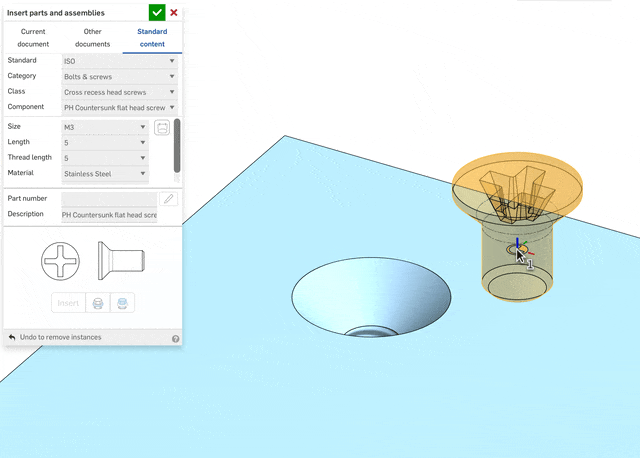Click the Part number field
640x458 pixels.
tap(109, 199)
